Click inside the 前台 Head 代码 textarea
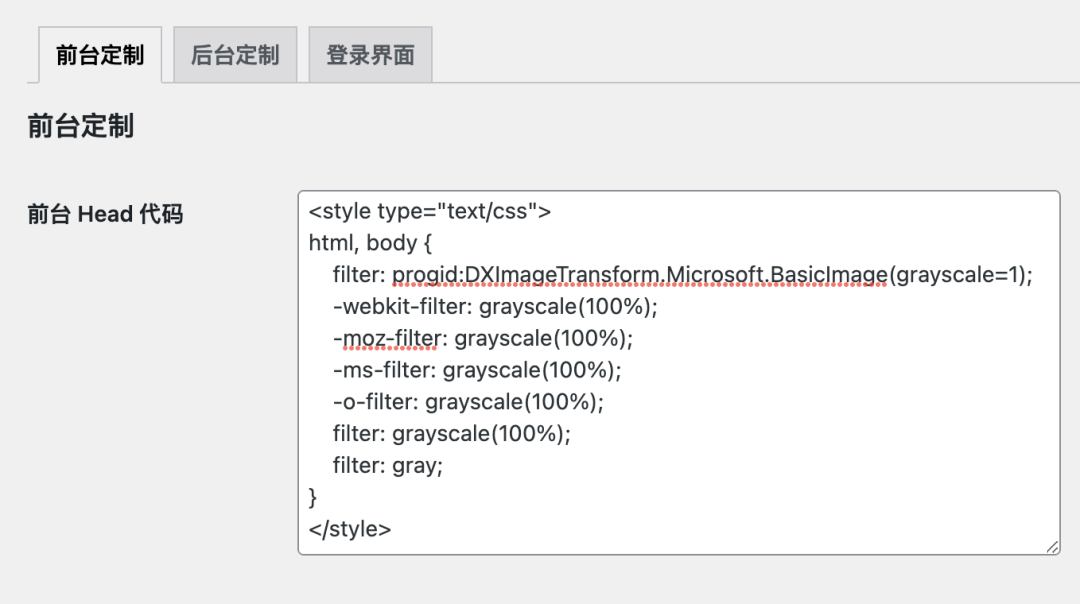 point(678,373)
